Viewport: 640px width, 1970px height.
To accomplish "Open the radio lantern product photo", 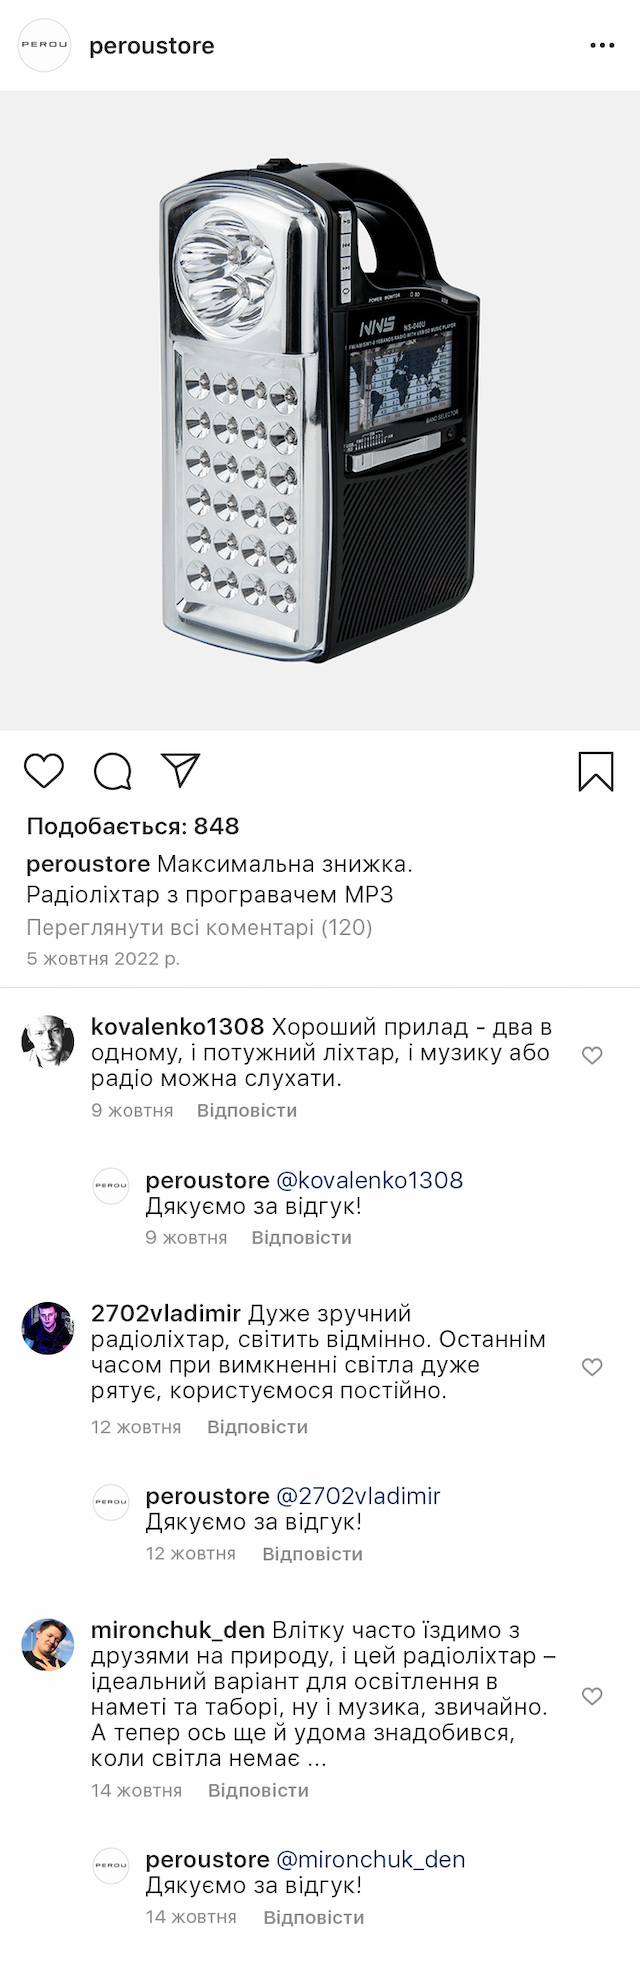I will (x=320, y=410).
